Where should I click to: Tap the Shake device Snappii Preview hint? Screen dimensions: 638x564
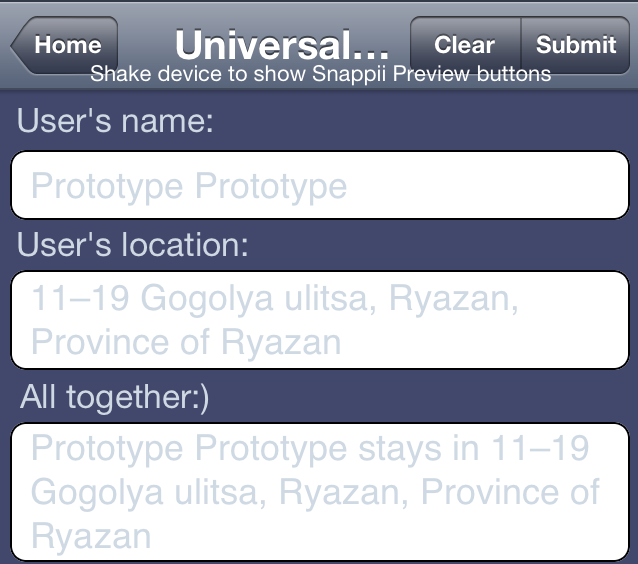[x=321, y=74]
